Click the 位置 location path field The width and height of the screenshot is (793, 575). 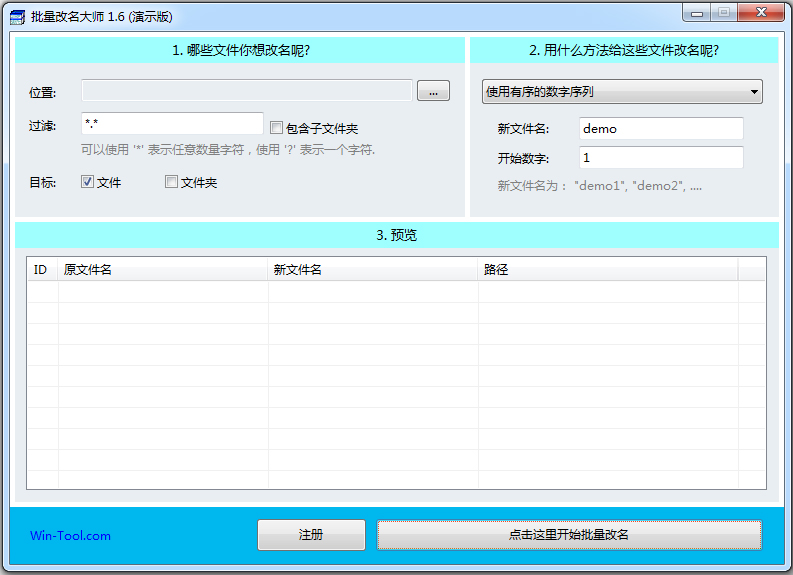click(247, 91)
